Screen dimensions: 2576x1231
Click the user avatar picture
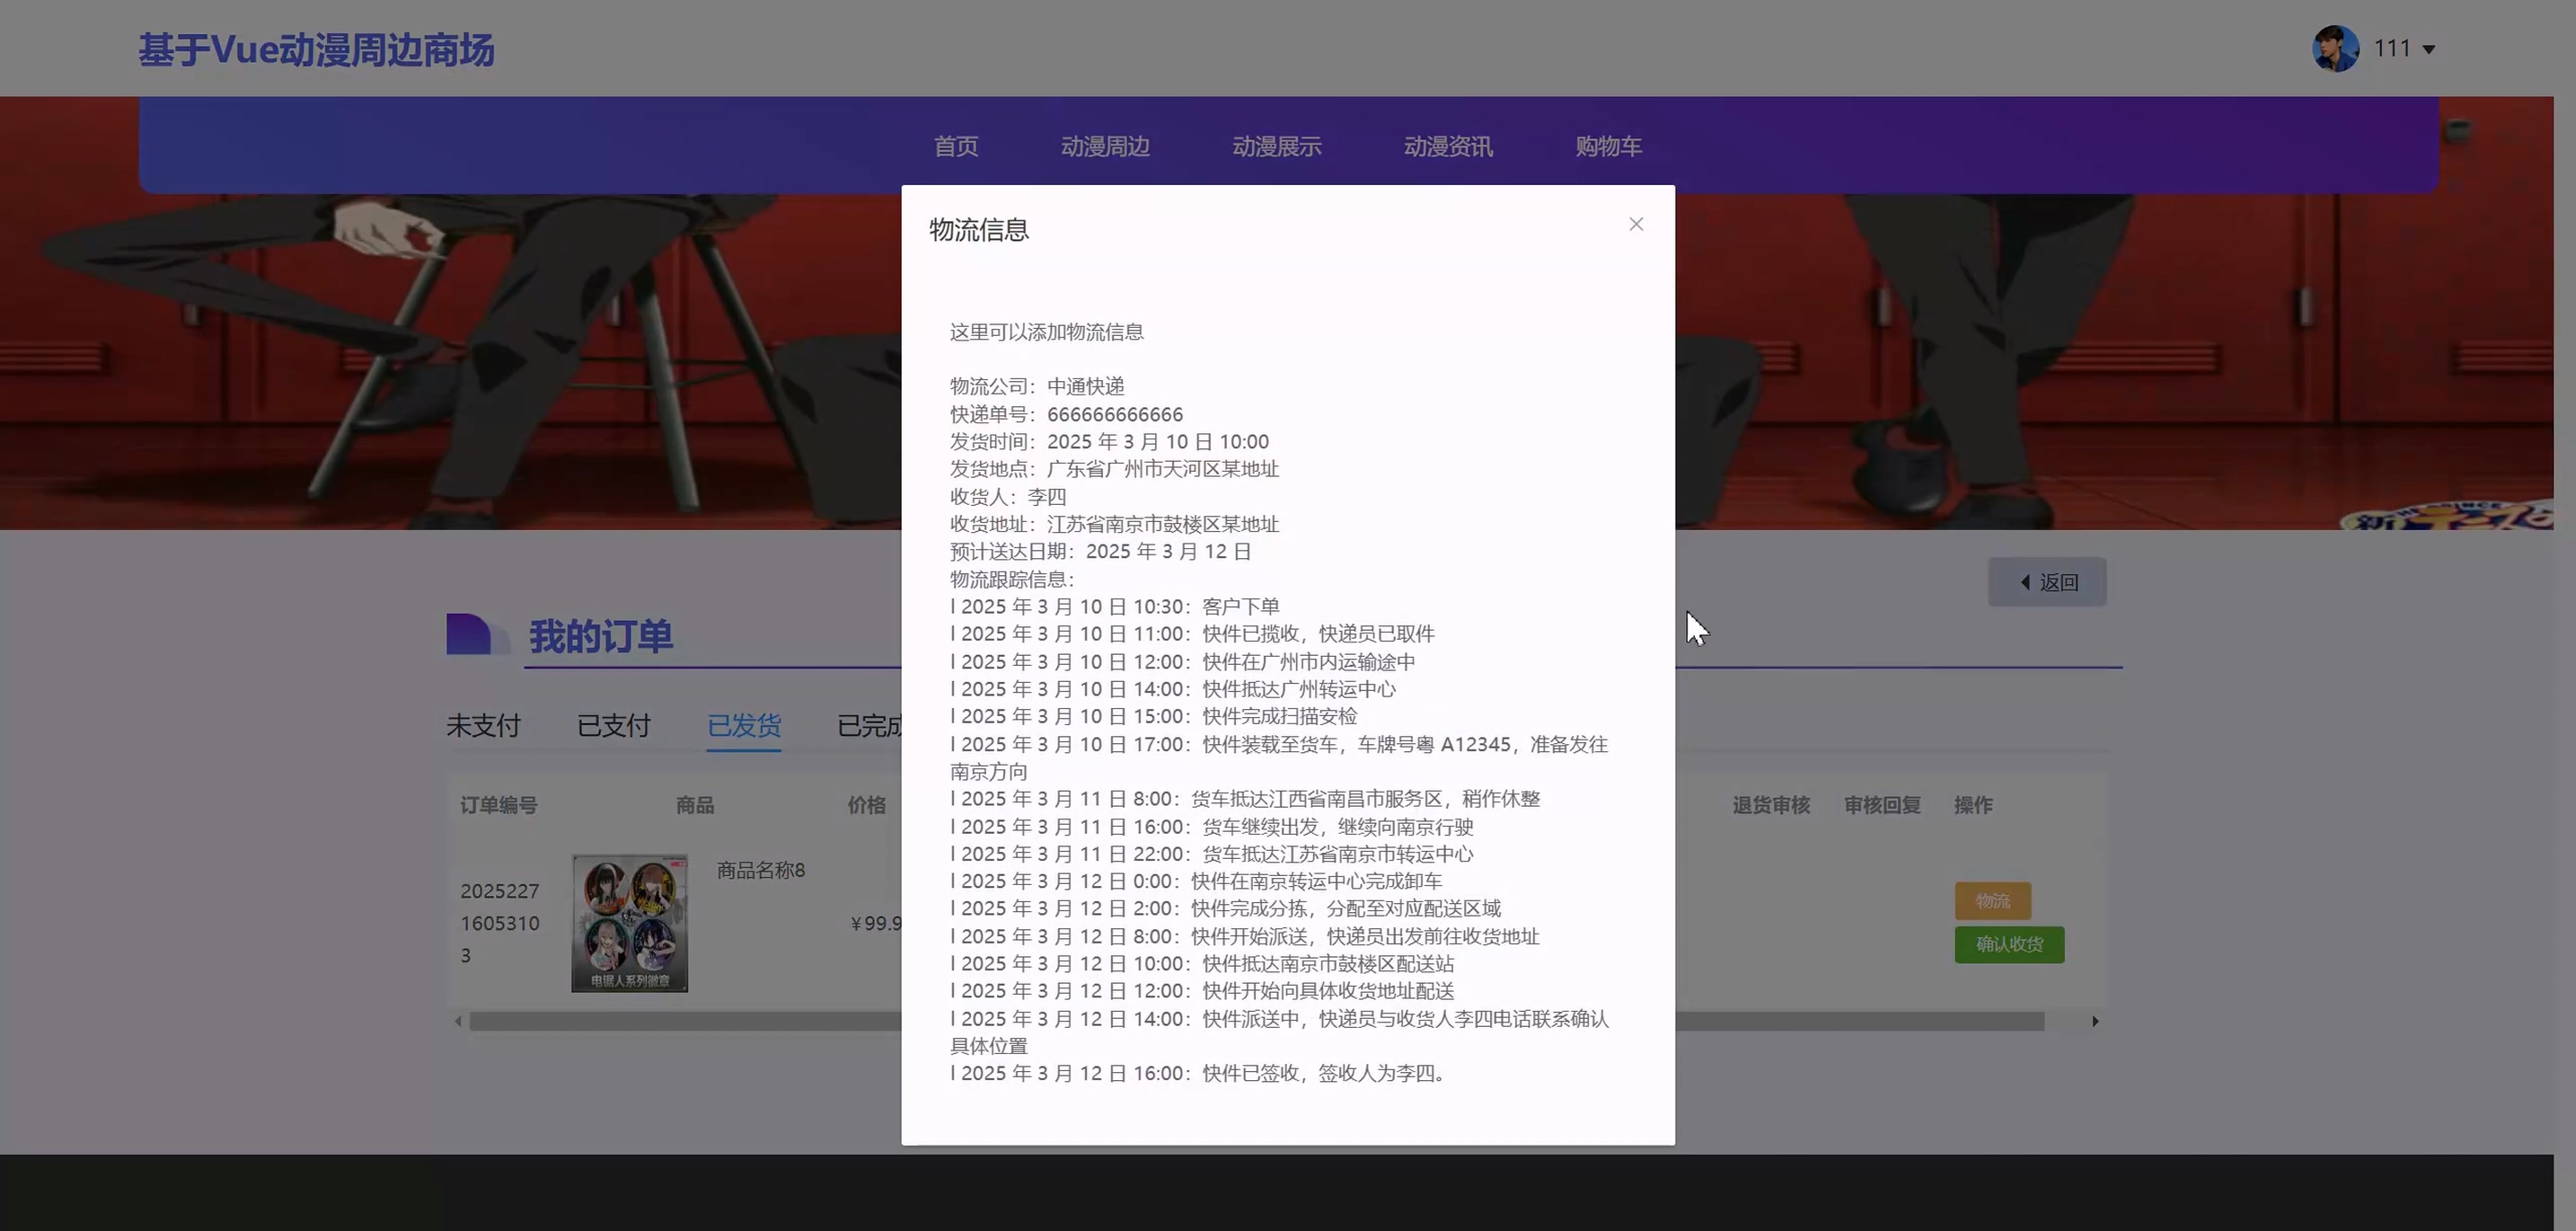click(x=2335, y=49)
